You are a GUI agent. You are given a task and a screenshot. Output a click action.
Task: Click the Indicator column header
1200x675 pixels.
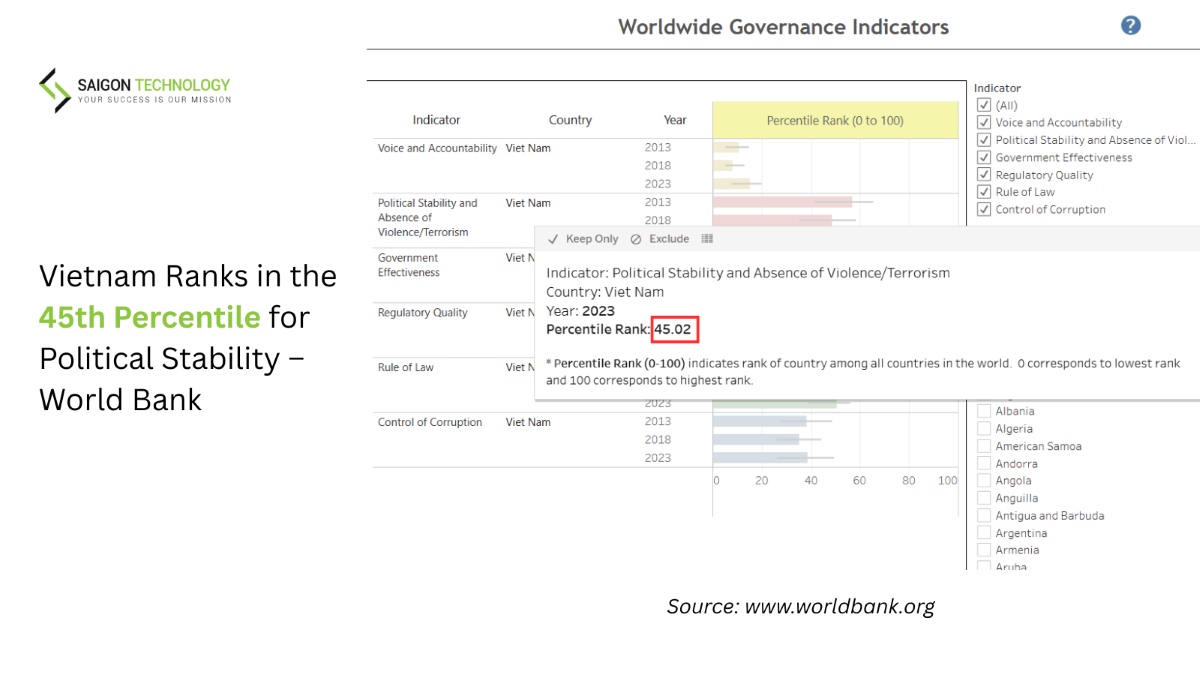tap(436, 120)
